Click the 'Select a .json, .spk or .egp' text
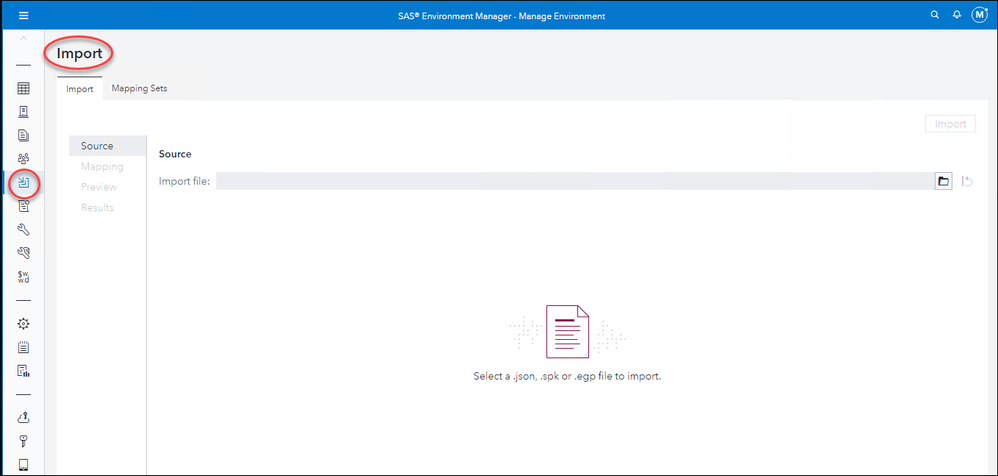 (568, 376)
